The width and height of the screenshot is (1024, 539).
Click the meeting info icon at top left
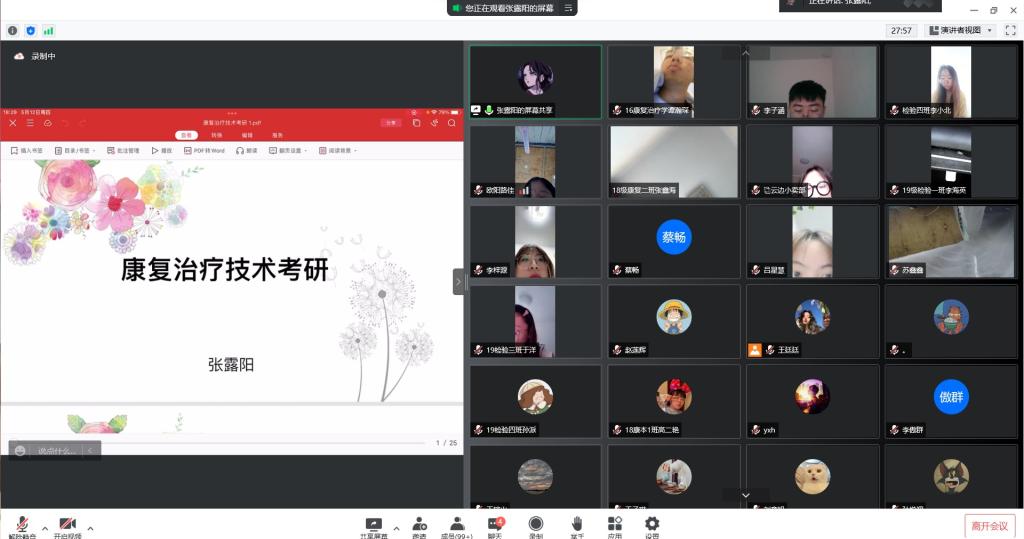tap(13, 31)
